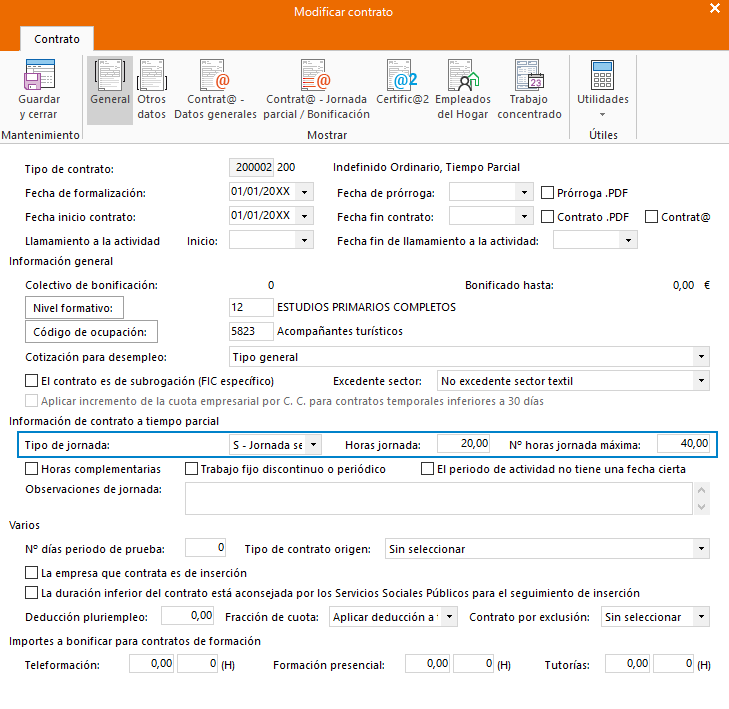Click Formación presencial amount field
This screenshot has height=709, width=729.
pos(428,663)
